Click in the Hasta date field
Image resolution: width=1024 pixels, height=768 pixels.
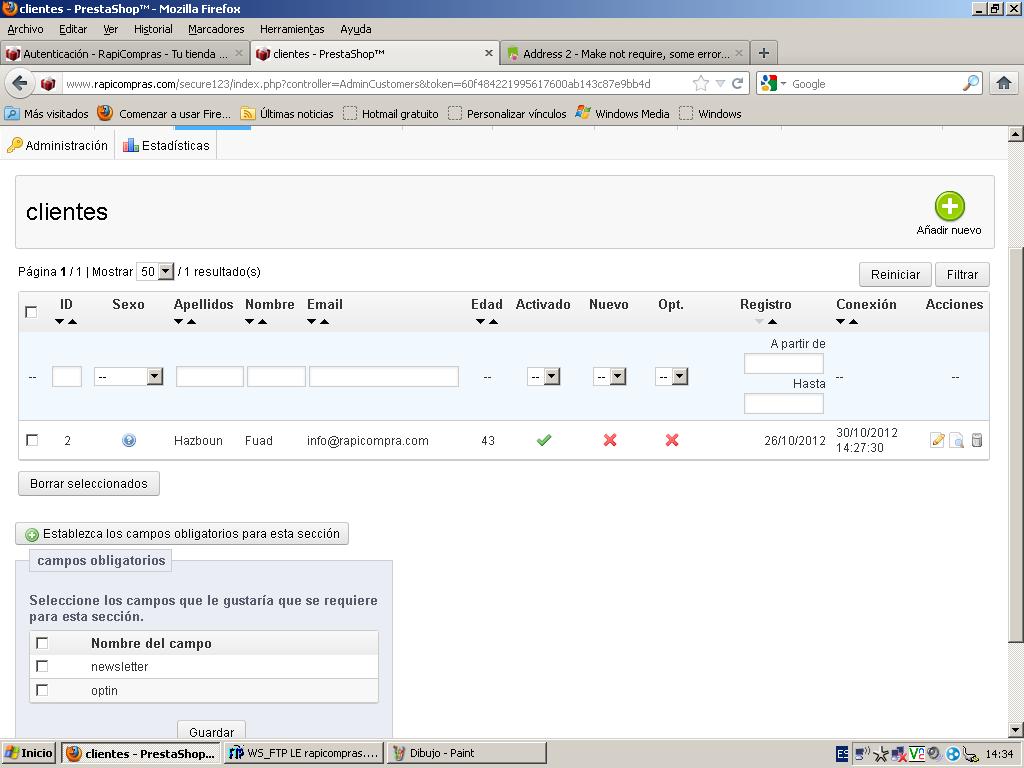[x=784, y=403]
